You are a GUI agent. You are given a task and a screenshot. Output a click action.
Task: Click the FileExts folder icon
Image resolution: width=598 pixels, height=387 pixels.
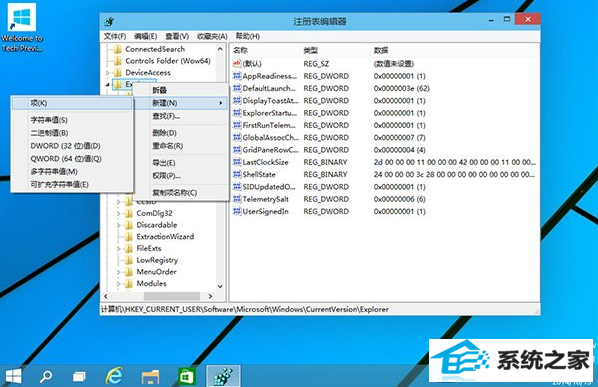pyautogui.click(x=129, y=248)
